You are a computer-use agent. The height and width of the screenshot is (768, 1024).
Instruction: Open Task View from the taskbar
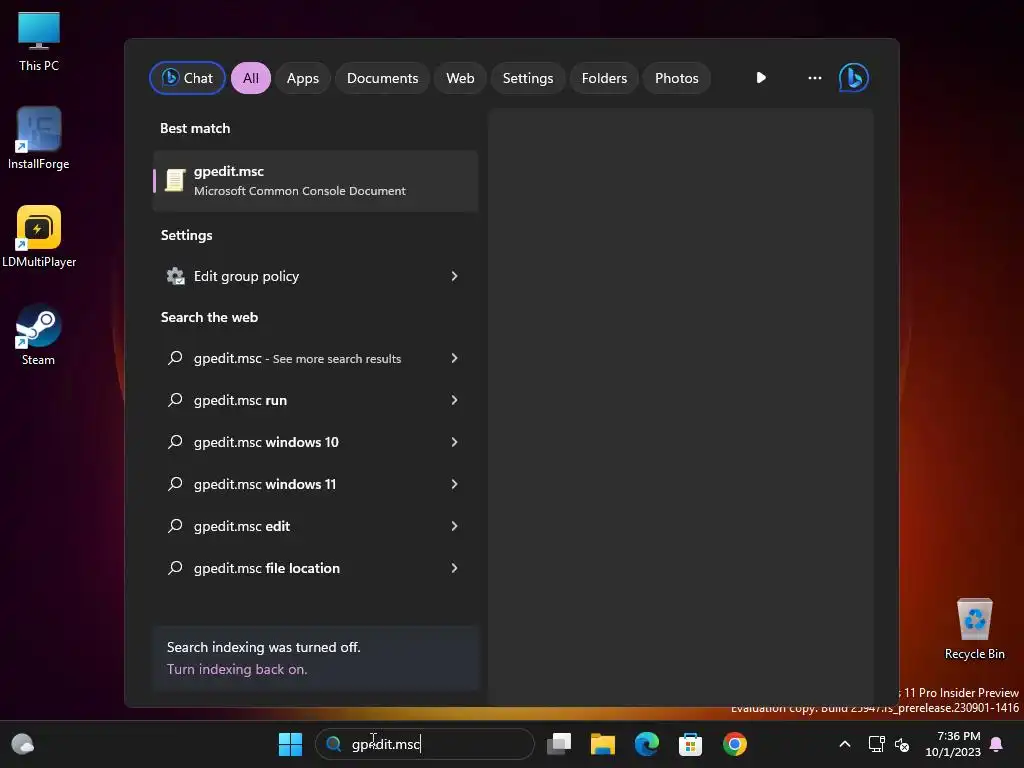(559, 744)
